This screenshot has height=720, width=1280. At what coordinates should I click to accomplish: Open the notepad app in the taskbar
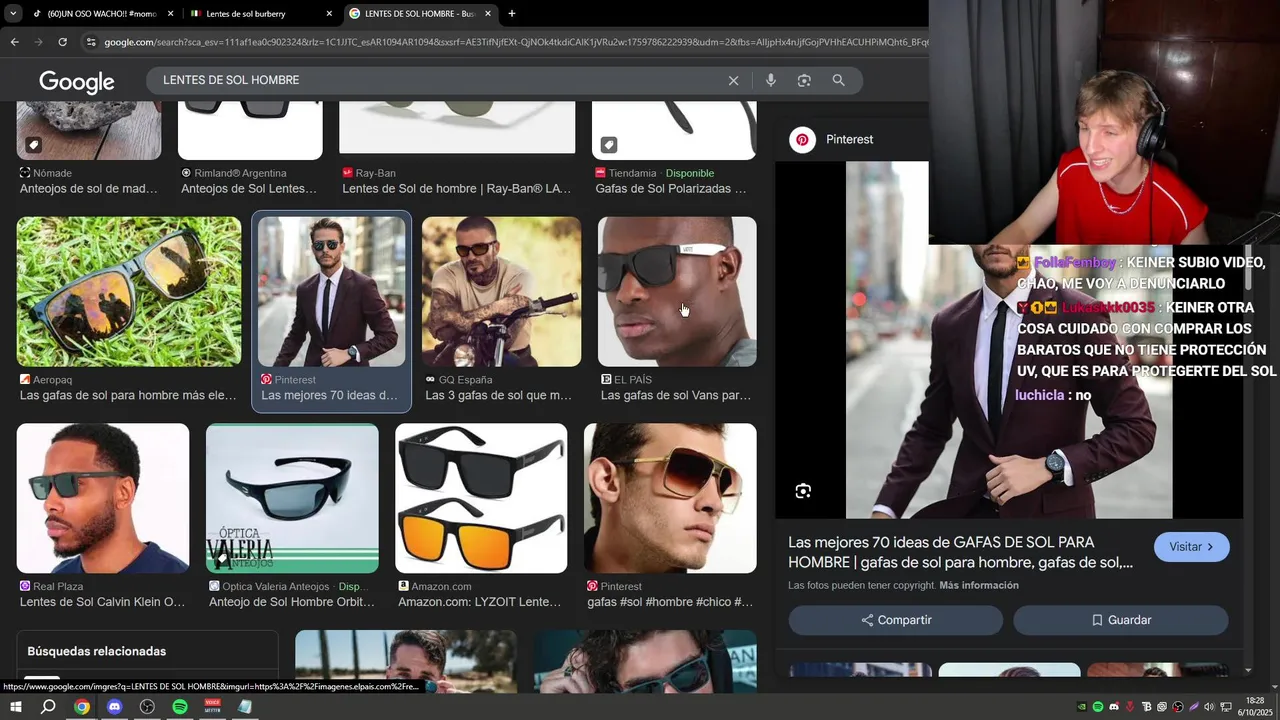(245, 707)
